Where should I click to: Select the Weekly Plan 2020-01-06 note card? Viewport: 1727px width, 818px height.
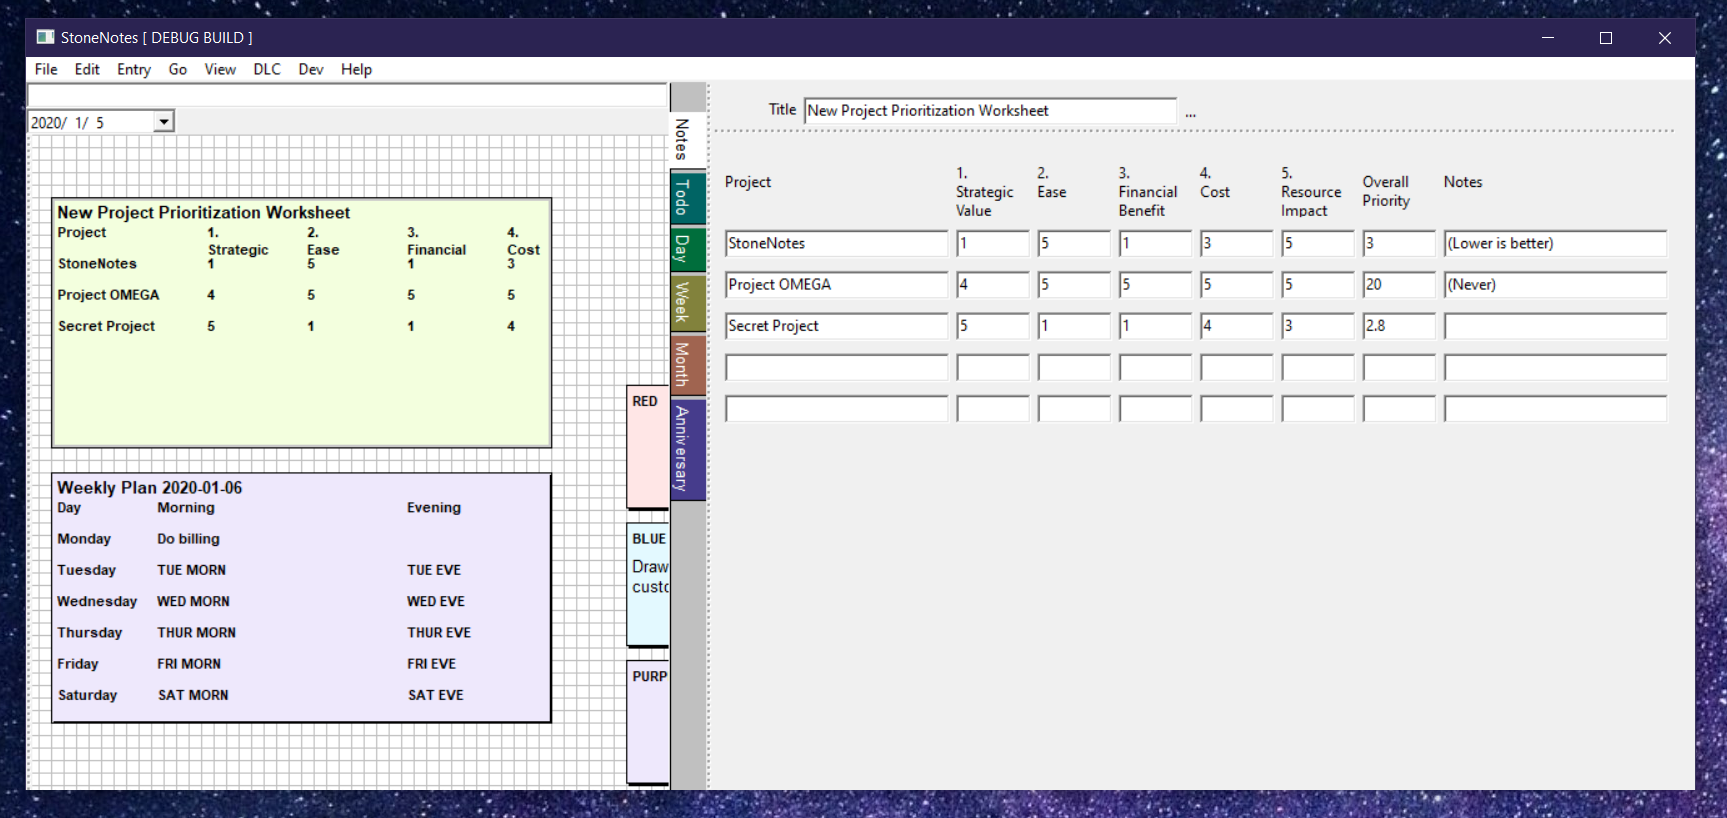pos(301,598)
